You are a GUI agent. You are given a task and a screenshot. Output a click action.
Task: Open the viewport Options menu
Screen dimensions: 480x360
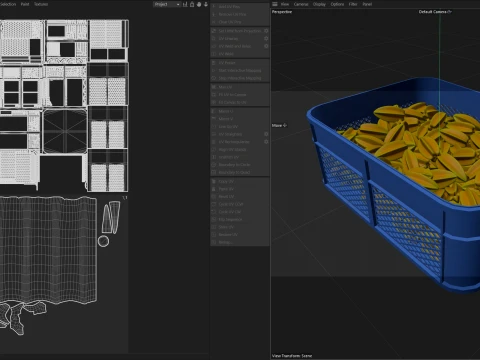[x=337, y=4]
